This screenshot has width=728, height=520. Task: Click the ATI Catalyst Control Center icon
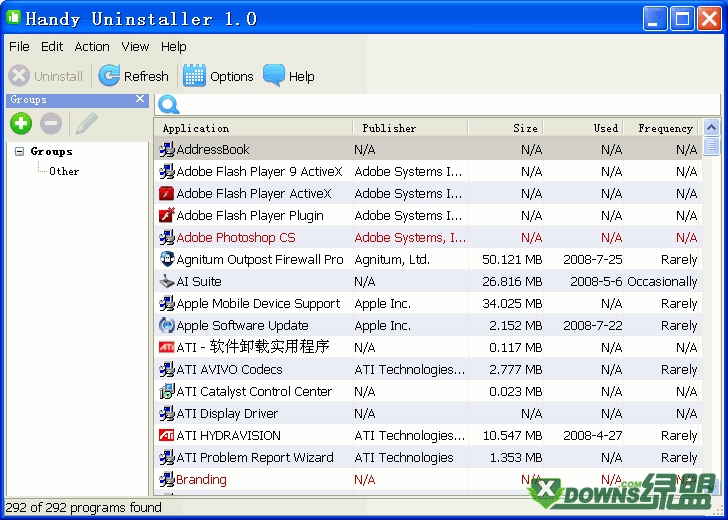[x=167, y=391]
